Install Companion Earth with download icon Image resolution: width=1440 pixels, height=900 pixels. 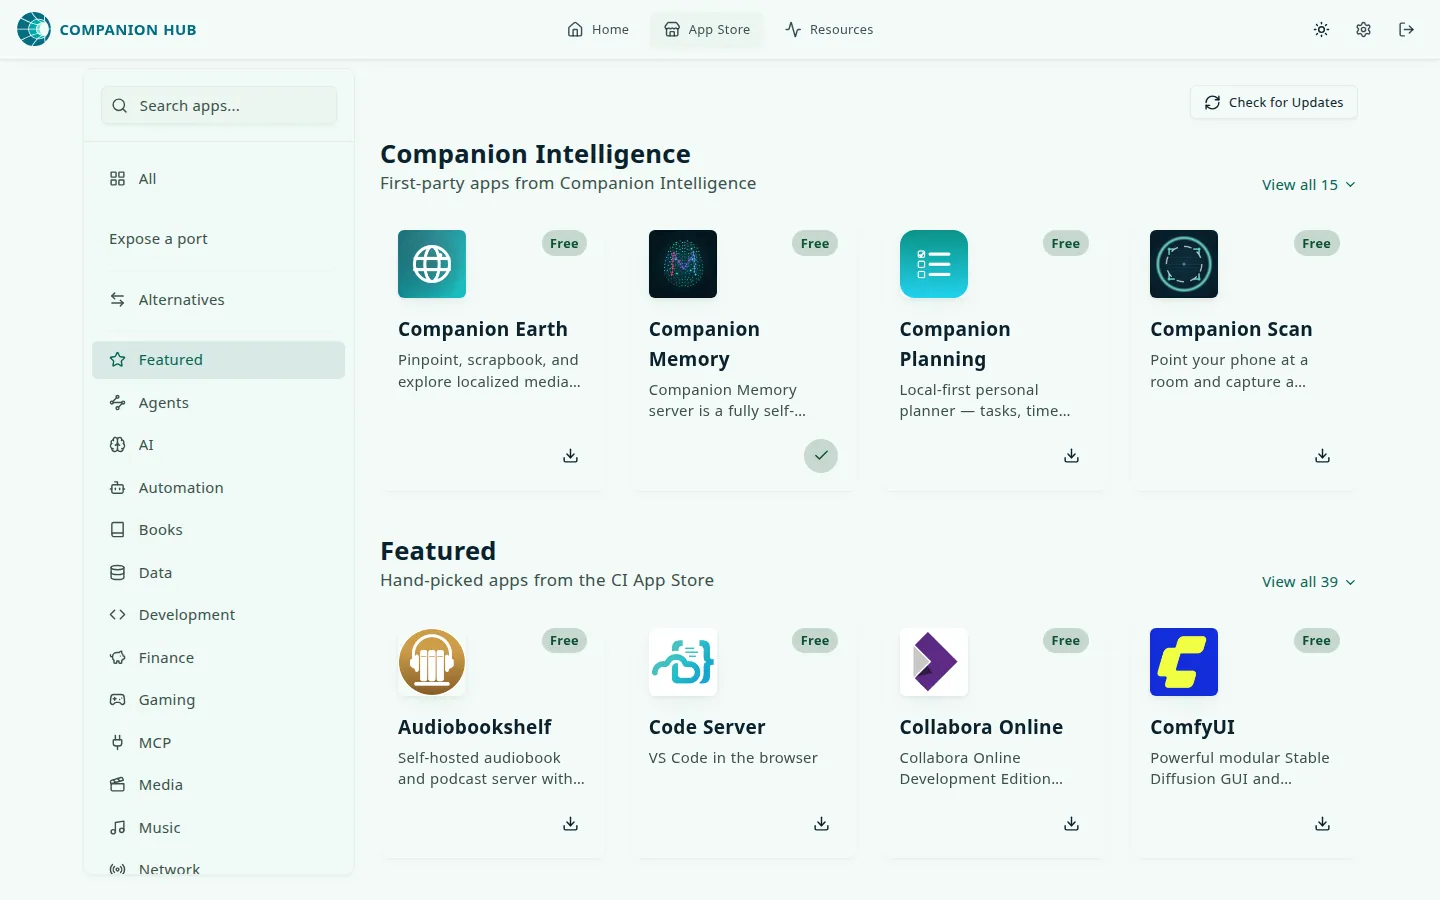570,456
